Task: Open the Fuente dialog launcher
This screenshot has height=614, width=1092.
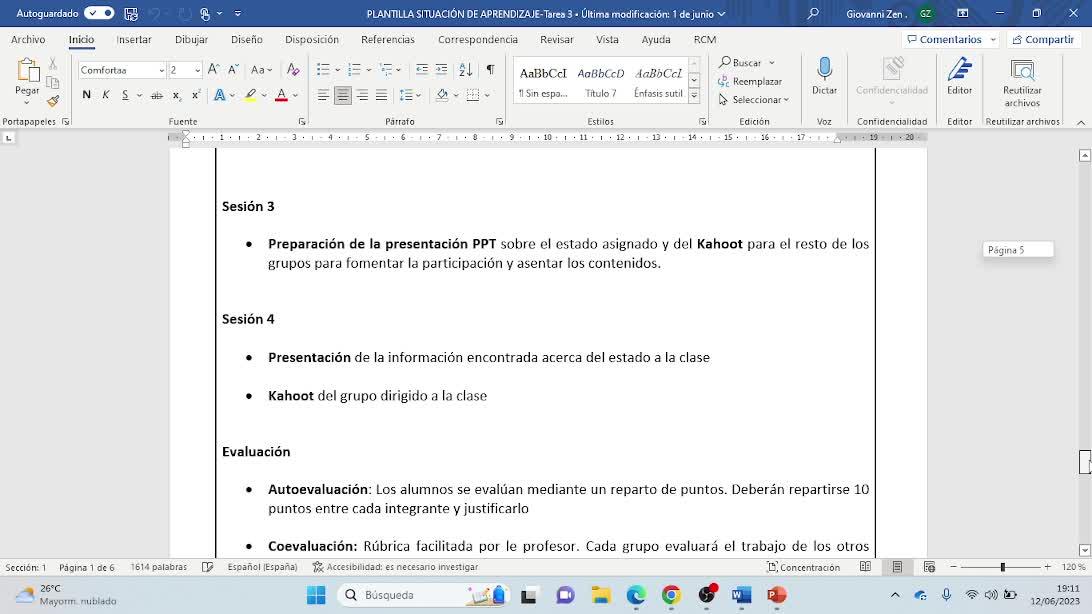Action: [302, 122]
